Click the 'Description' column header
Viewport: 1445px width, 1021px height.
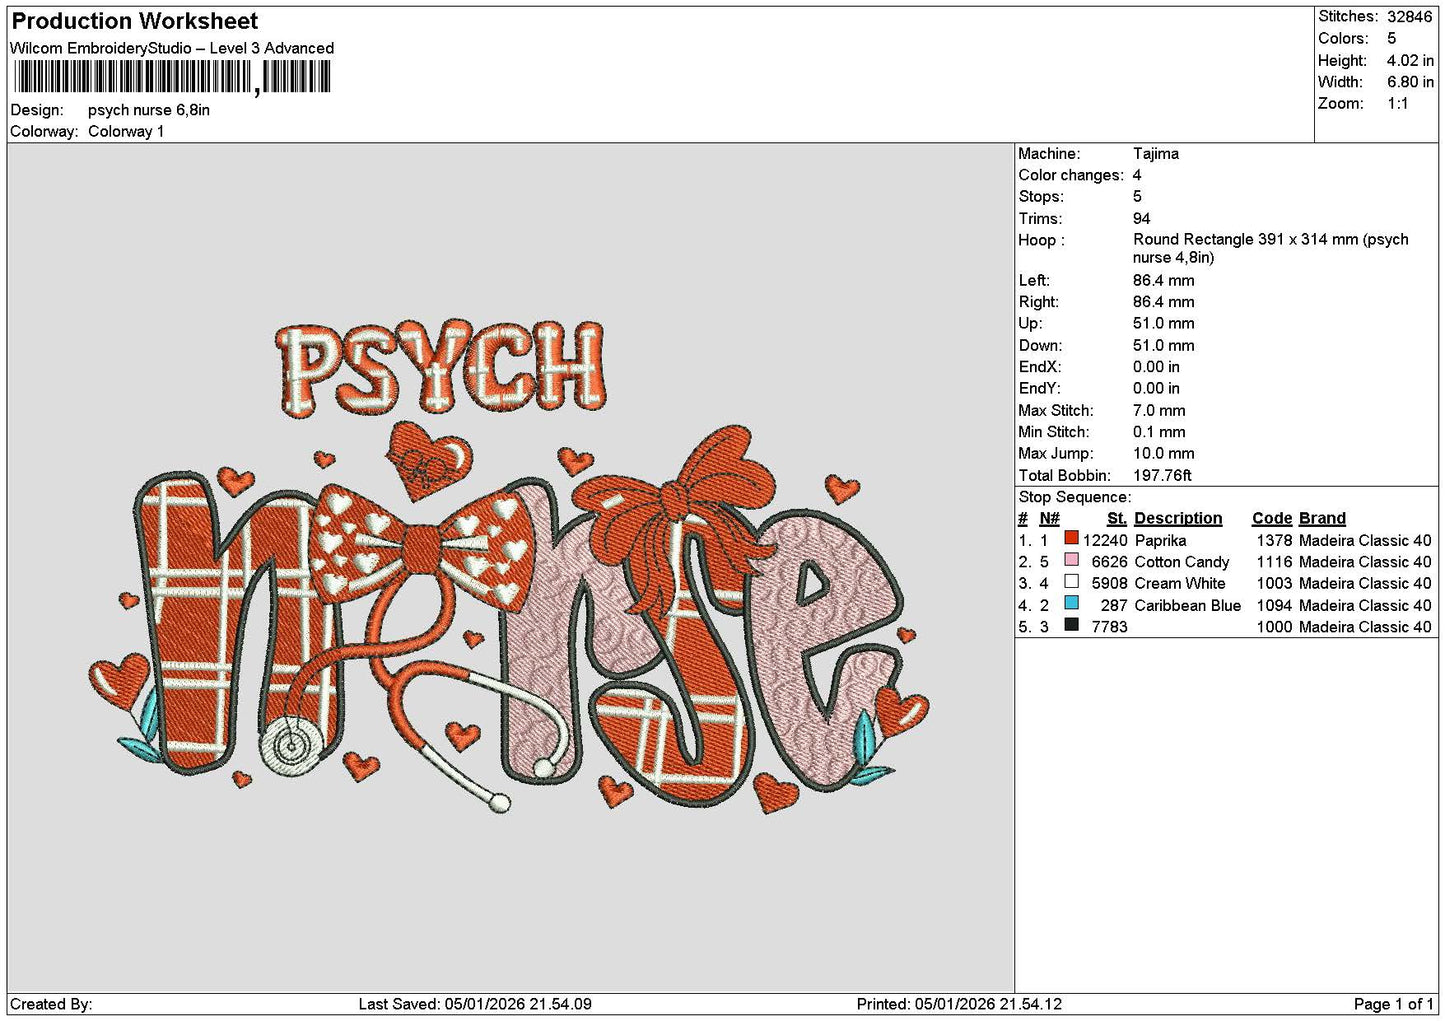point(1178,519)
